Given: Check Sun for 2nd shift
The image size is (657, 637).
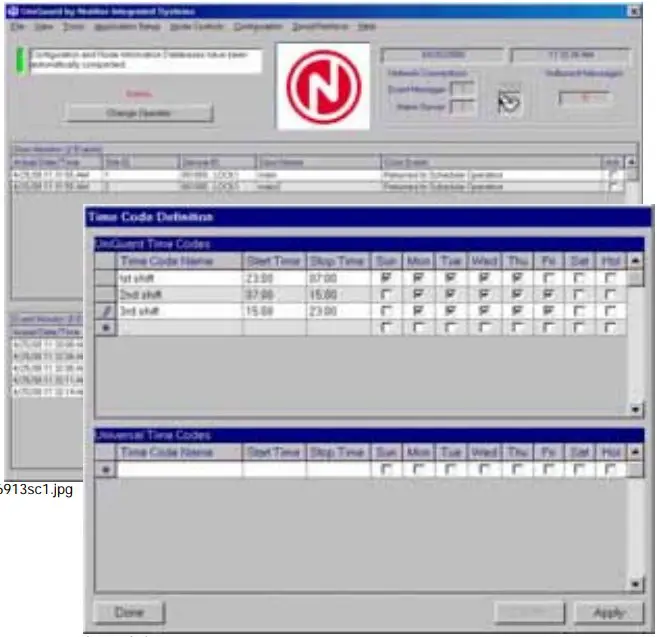Looking at the screenshot, I should pos(385,295).
